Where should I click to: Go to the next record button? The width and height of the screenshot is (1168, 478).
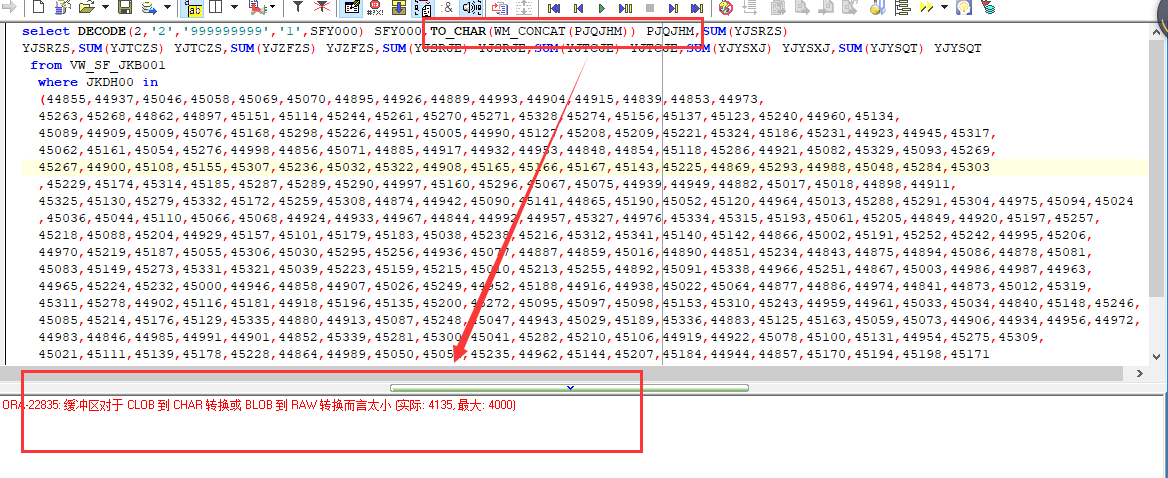pos(673,8)
